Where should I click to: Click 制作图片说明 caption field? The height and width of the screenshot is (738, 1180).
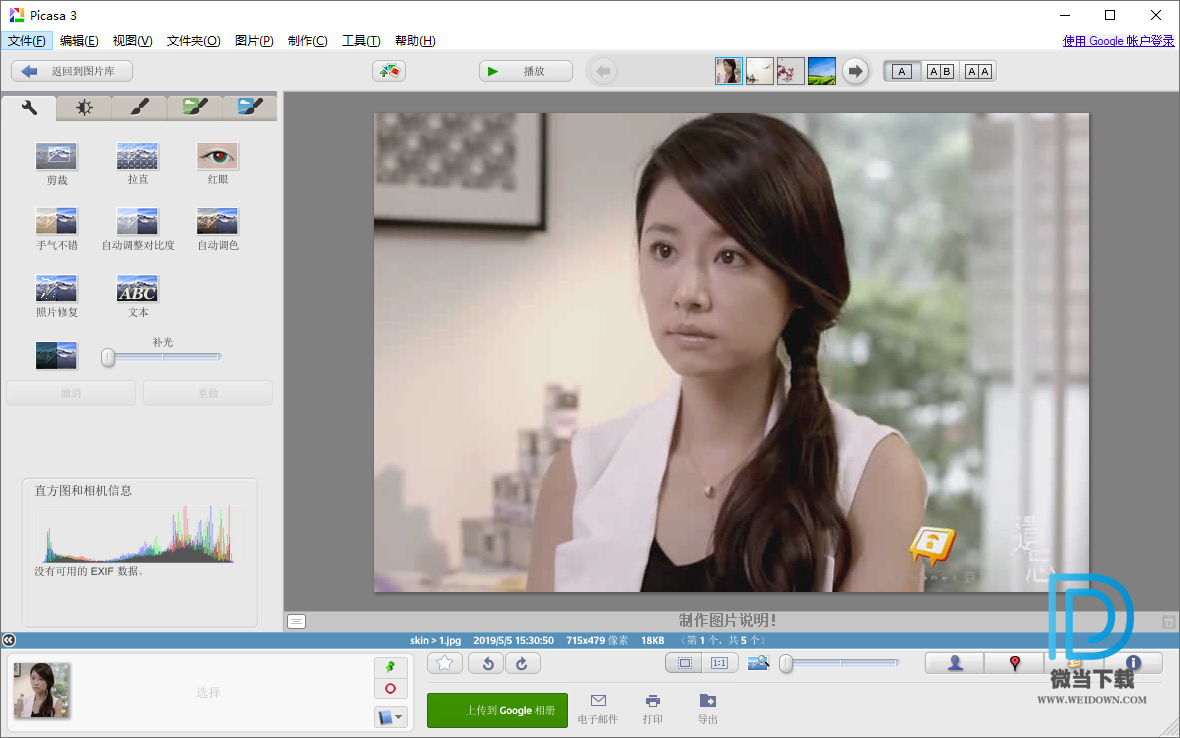727,621
